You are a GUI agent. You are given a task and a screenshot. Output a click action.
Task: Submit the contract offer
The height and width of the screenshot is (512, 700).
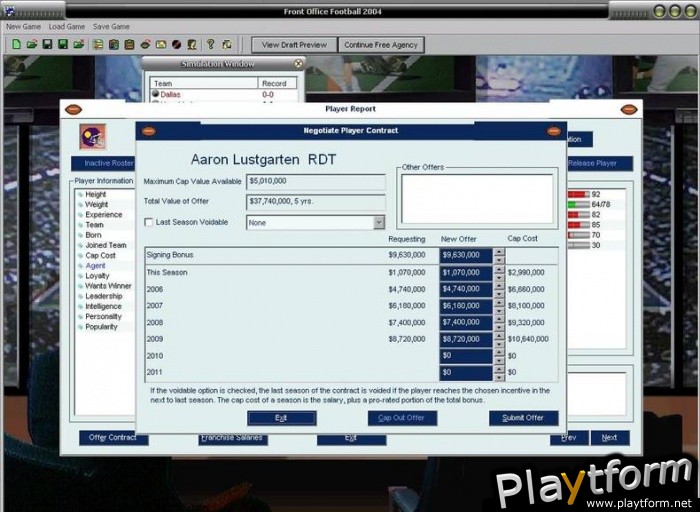tap(524, 418)
